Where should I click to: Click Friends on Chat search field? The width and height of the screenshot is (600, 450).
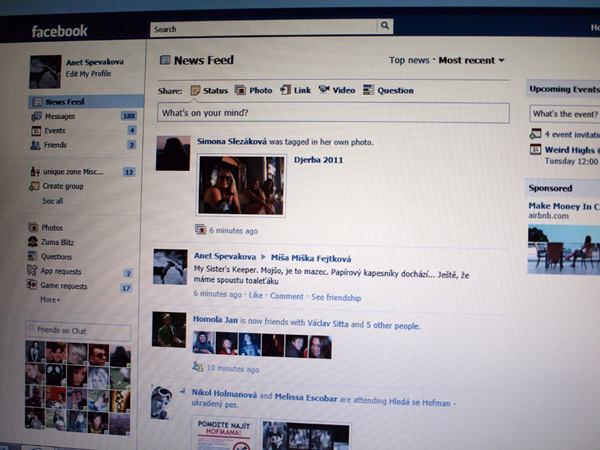78,331
